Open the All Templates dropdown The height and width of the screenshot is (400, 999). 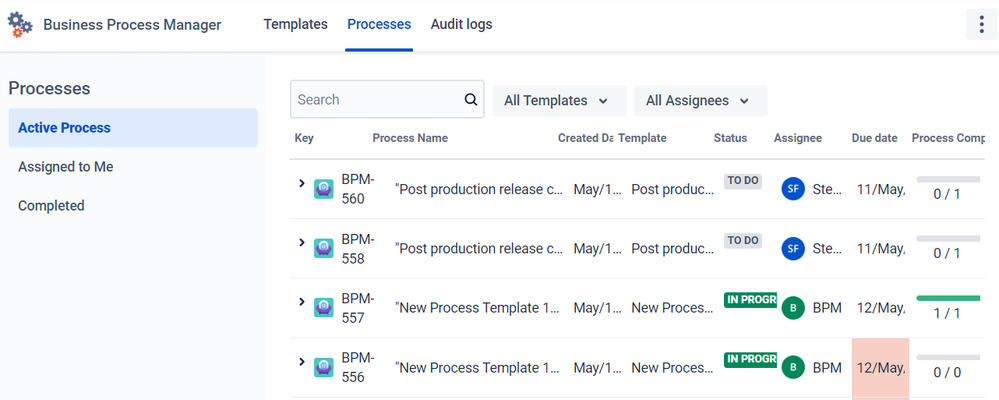[558, 101]
